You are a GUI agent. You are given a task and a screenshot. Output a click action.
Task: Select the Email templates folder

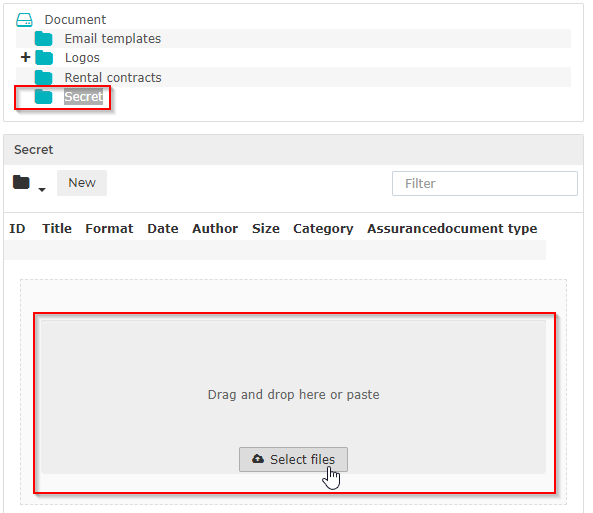pyautogui.click(x=113, y=39)
